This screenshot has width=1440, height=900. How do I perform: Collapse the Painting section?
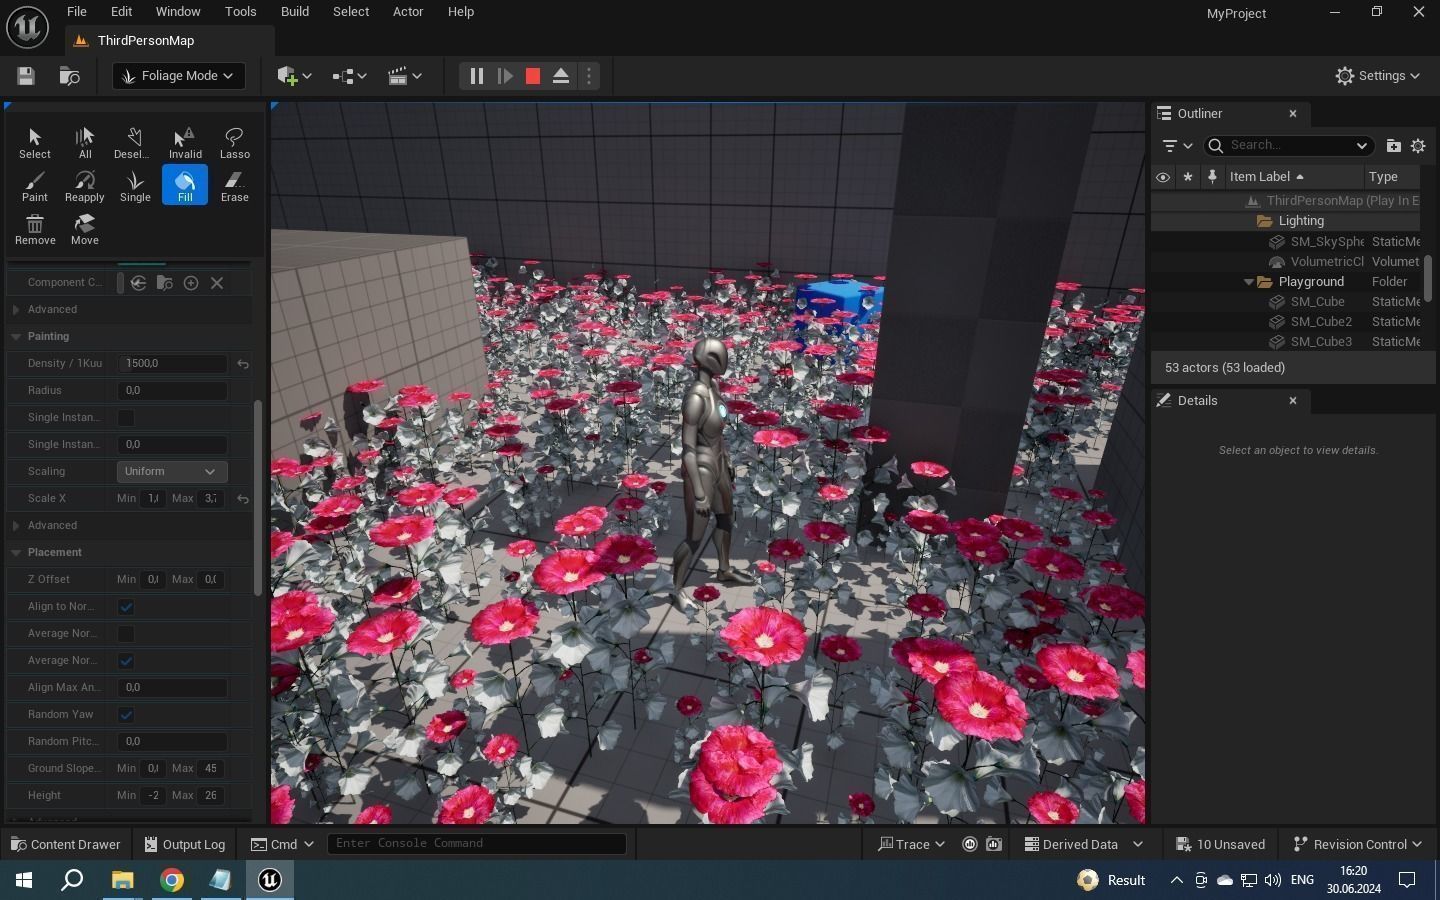(16, 337)
